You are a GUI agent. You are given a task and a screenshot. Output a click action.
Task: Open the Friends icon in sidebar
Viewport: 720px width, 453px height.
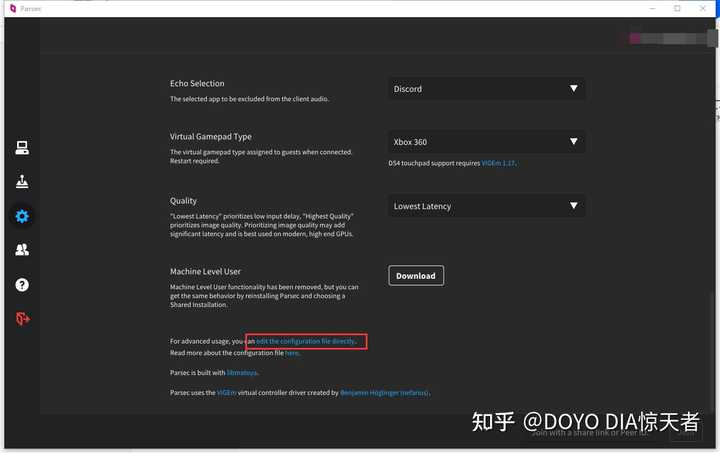click(x=22, y=250)
